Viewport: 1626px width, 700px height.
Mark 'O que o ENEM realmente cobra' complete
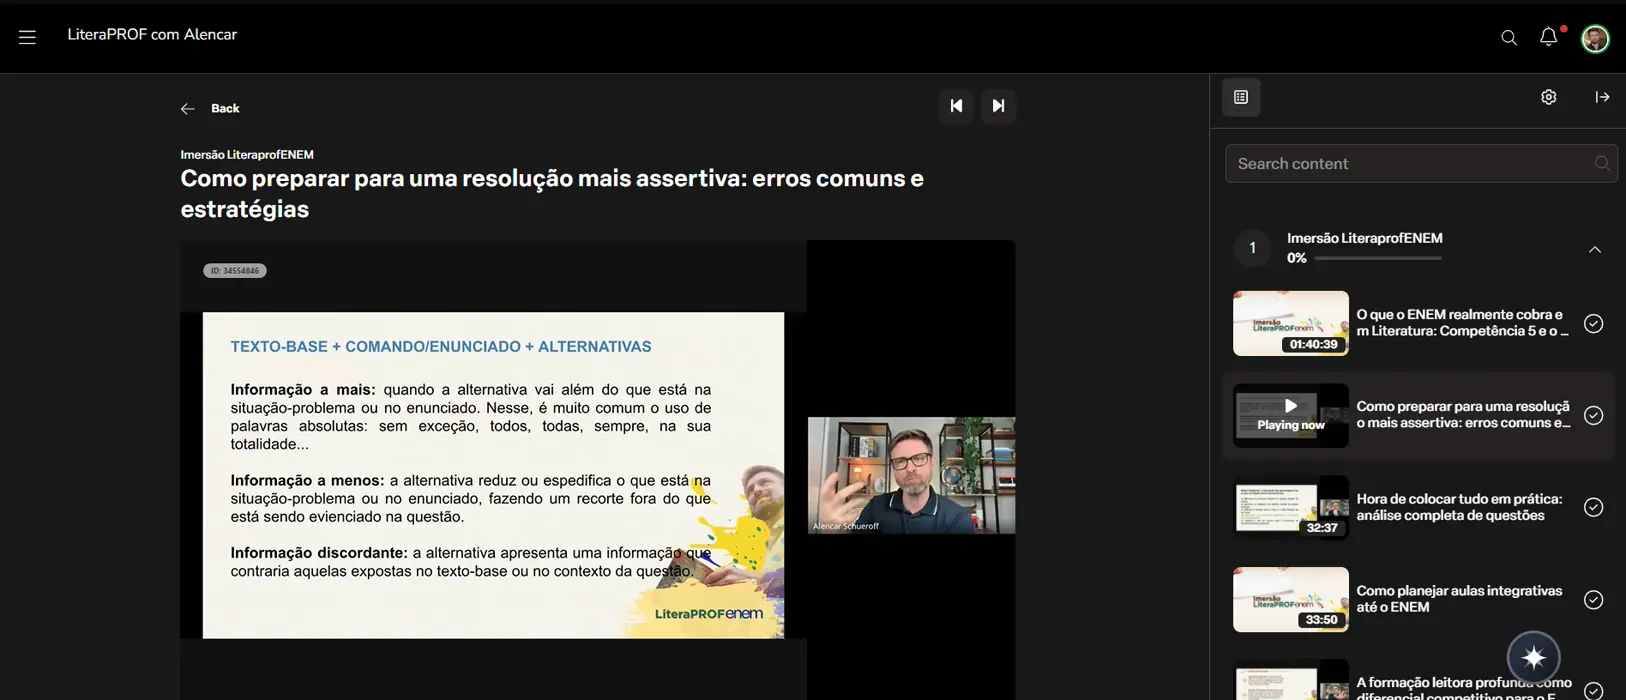(x=1594, y=323)
